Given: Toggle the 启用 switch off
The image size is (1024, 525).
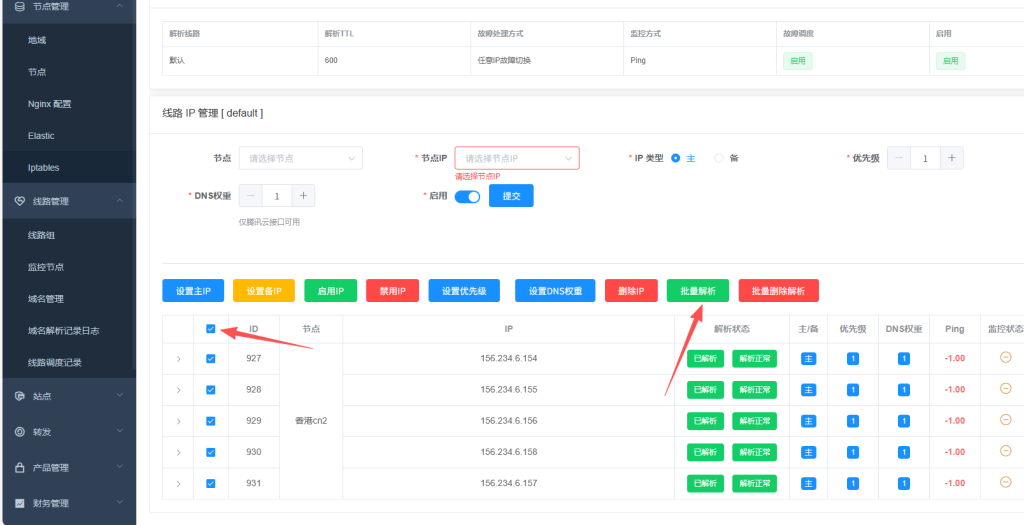Looking at the screenshot, I should [467, 197].
